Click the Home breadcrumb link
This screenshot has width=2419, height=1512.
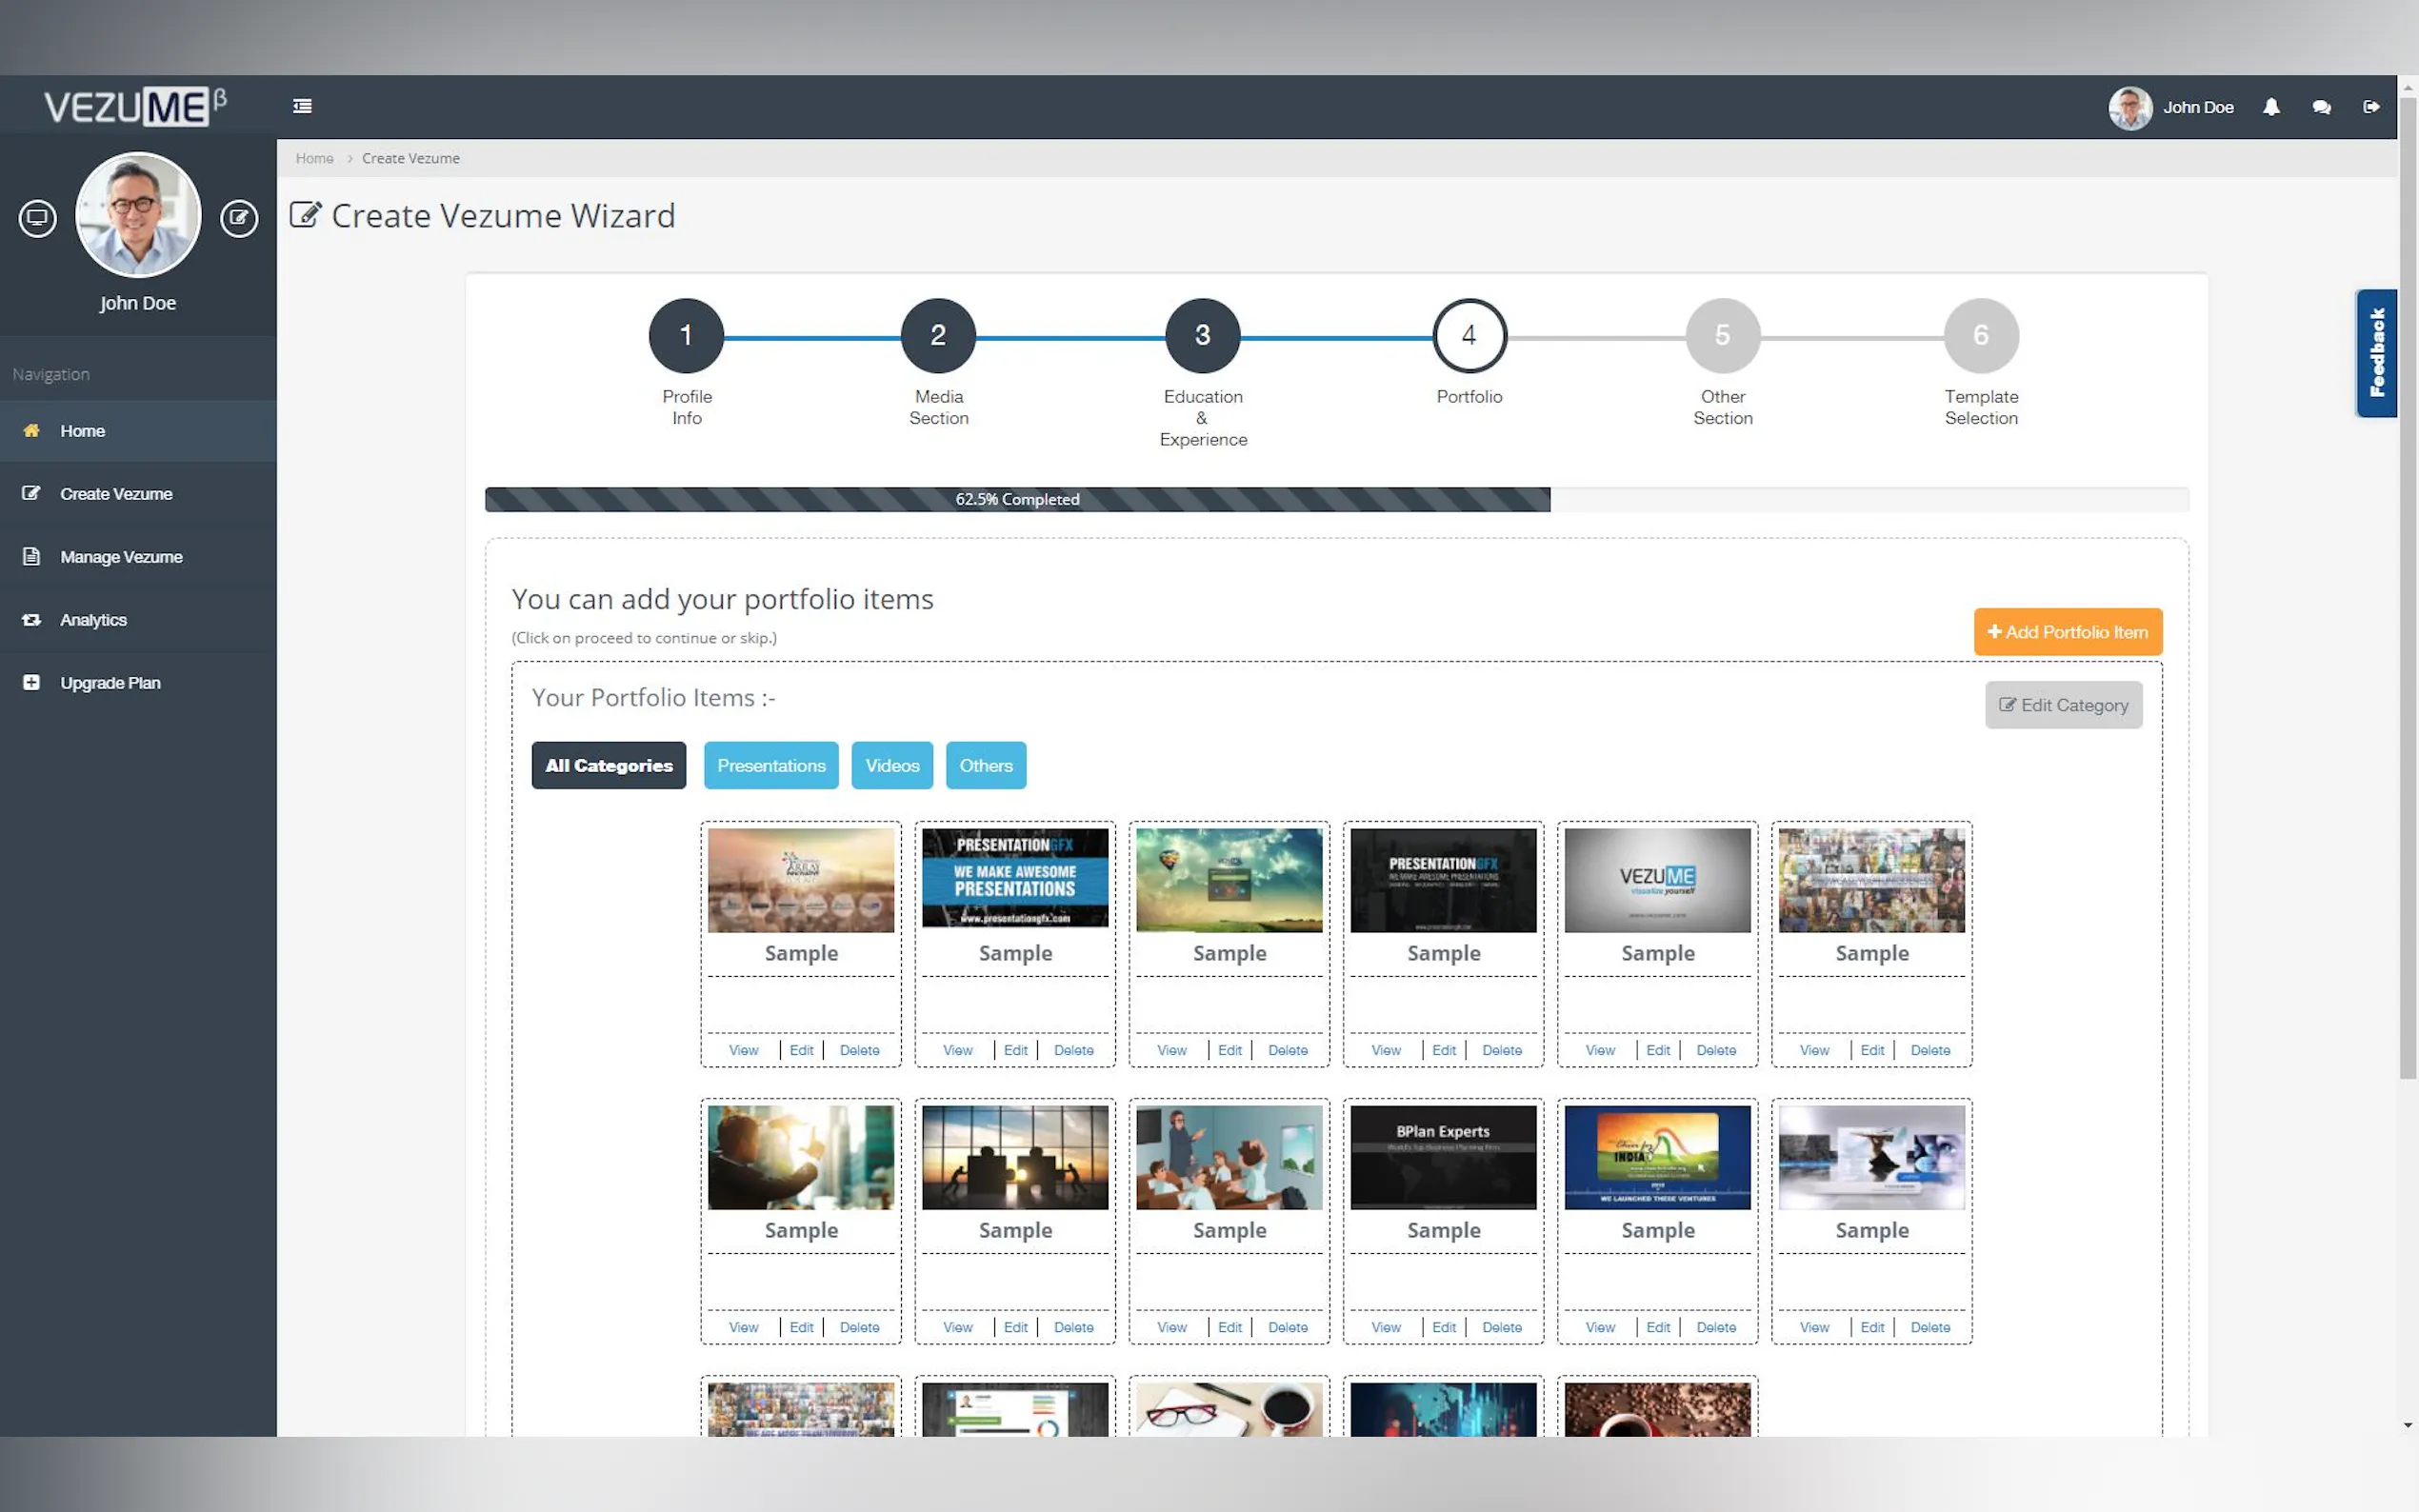point(314,158)
